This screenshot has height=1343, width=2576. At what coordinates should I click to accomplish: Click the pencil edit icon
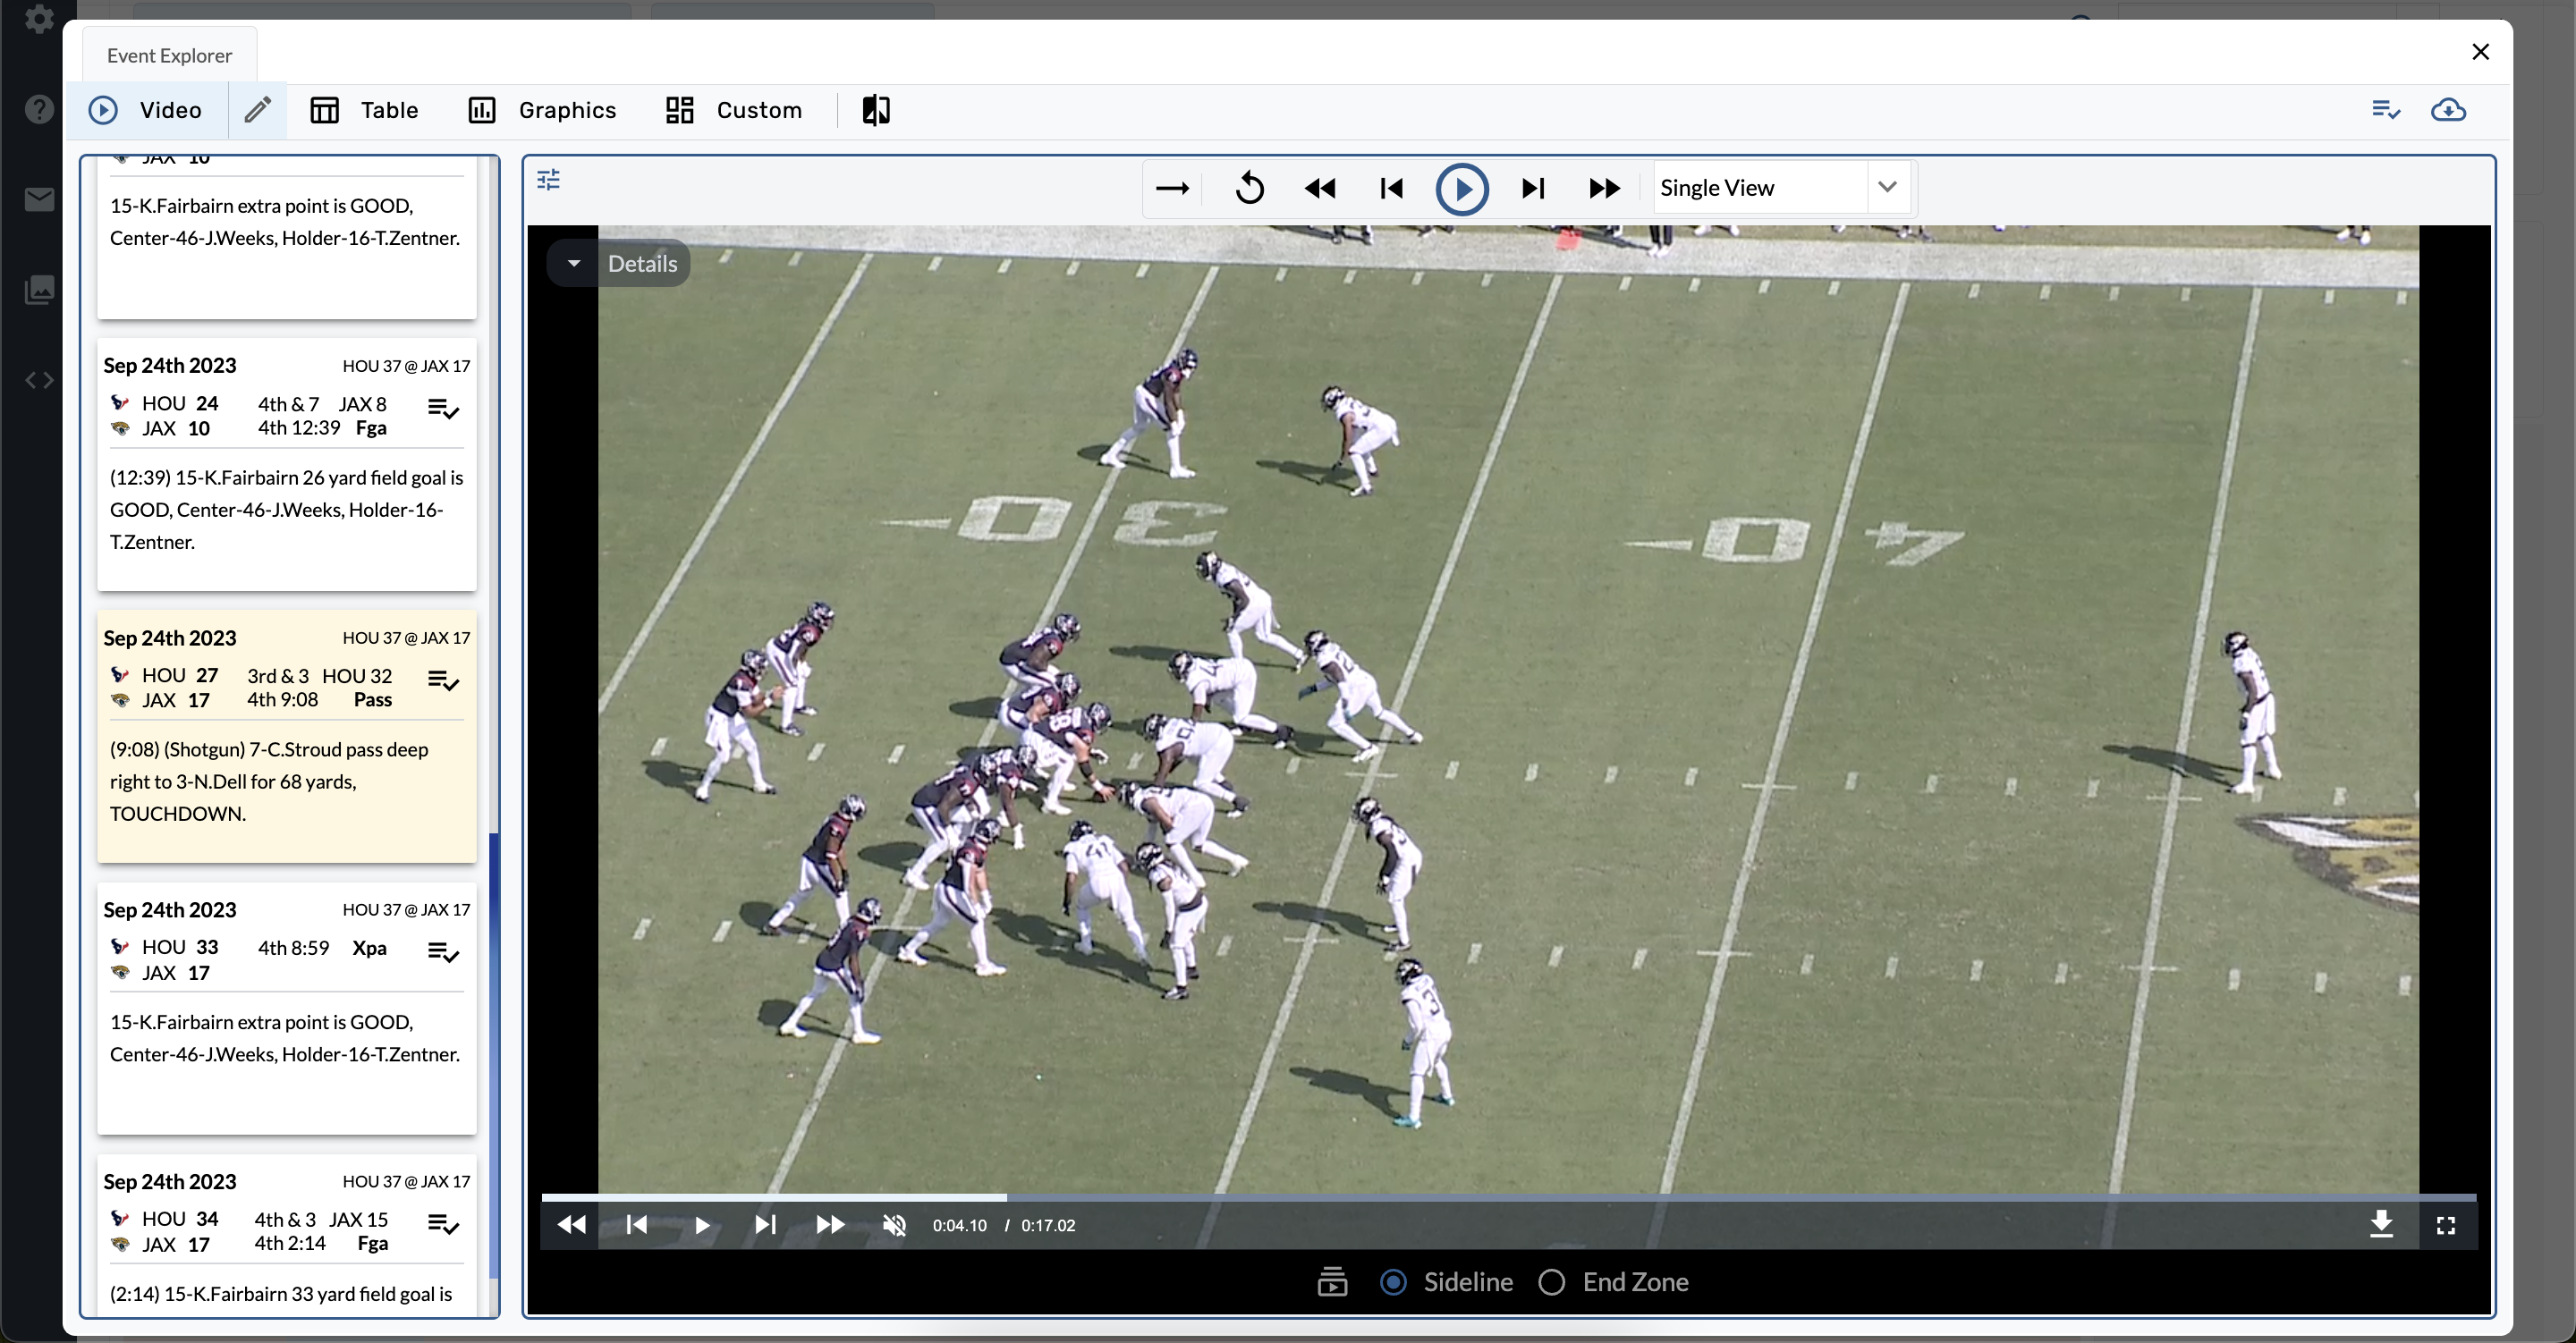pos(257,110)
